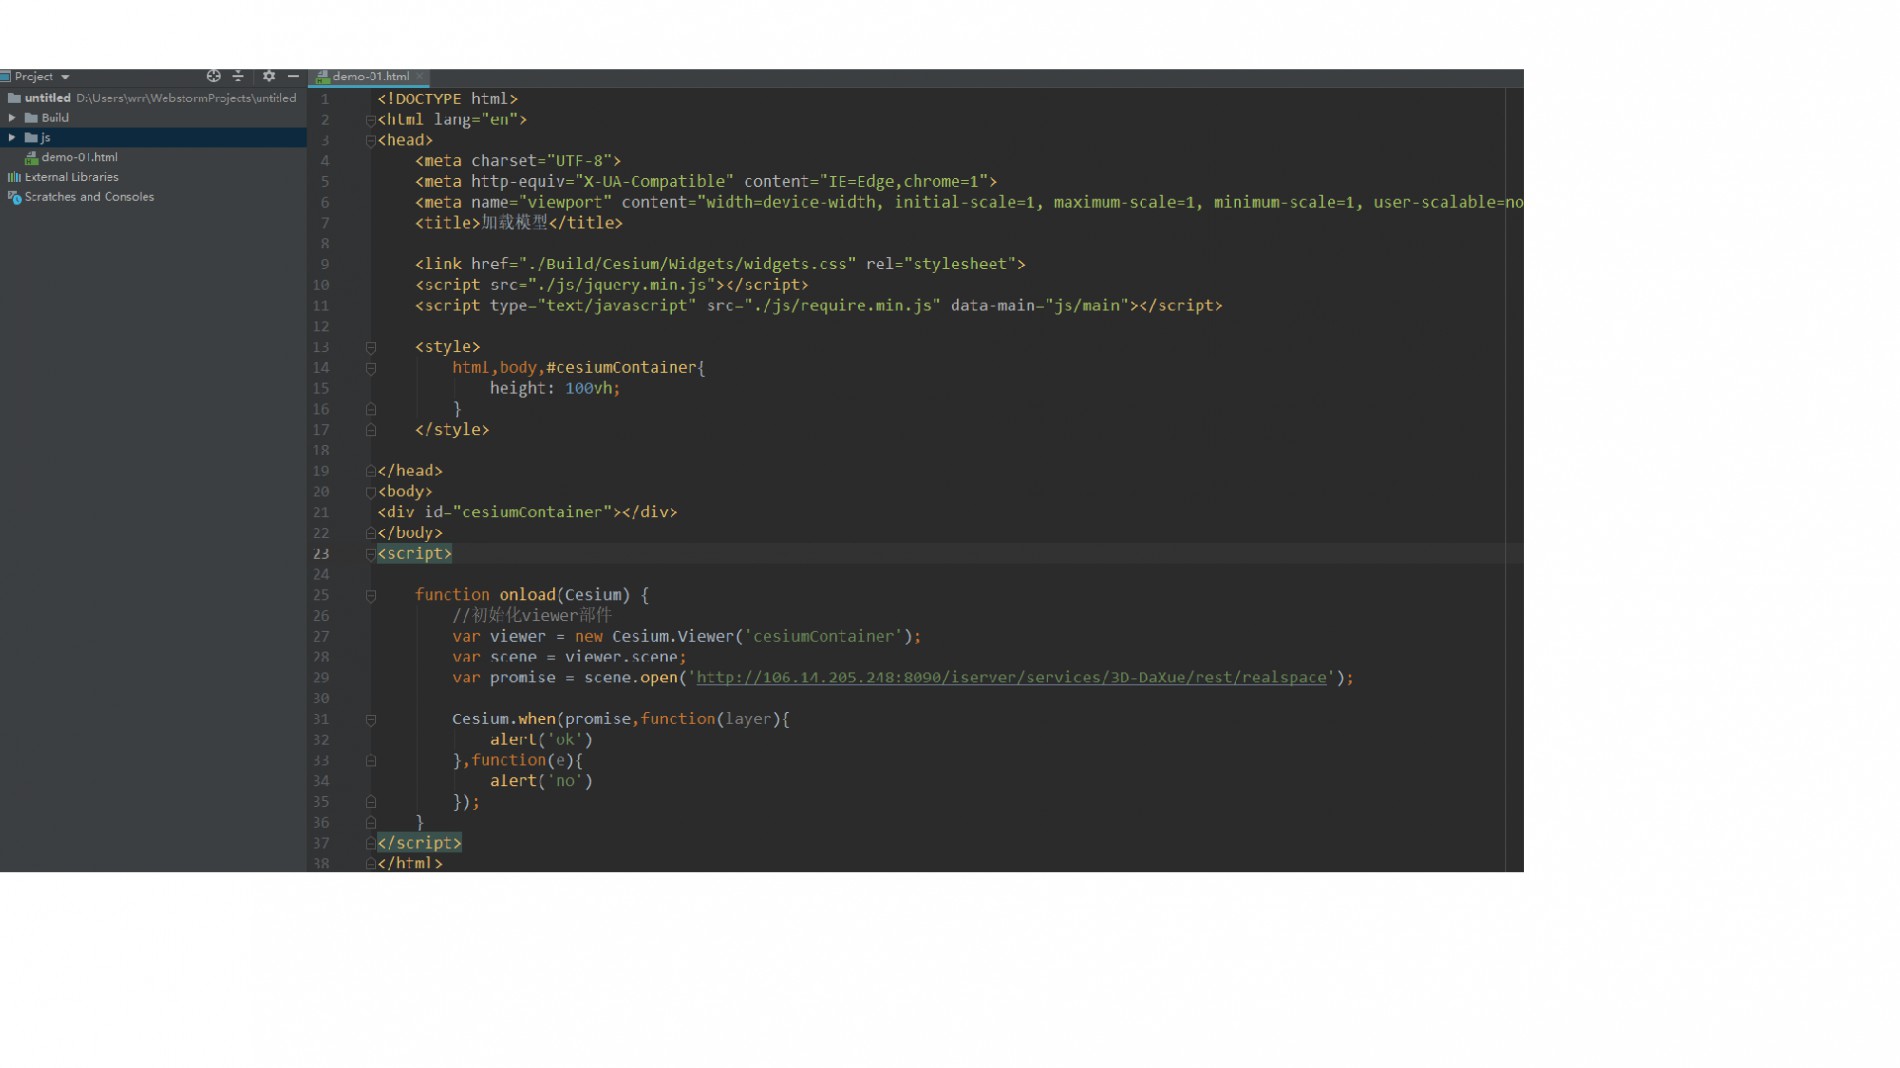Collapse the html tag fold marker on line 2
The width and height of the screenshot is (1900, 1068).
coord(371,120)
